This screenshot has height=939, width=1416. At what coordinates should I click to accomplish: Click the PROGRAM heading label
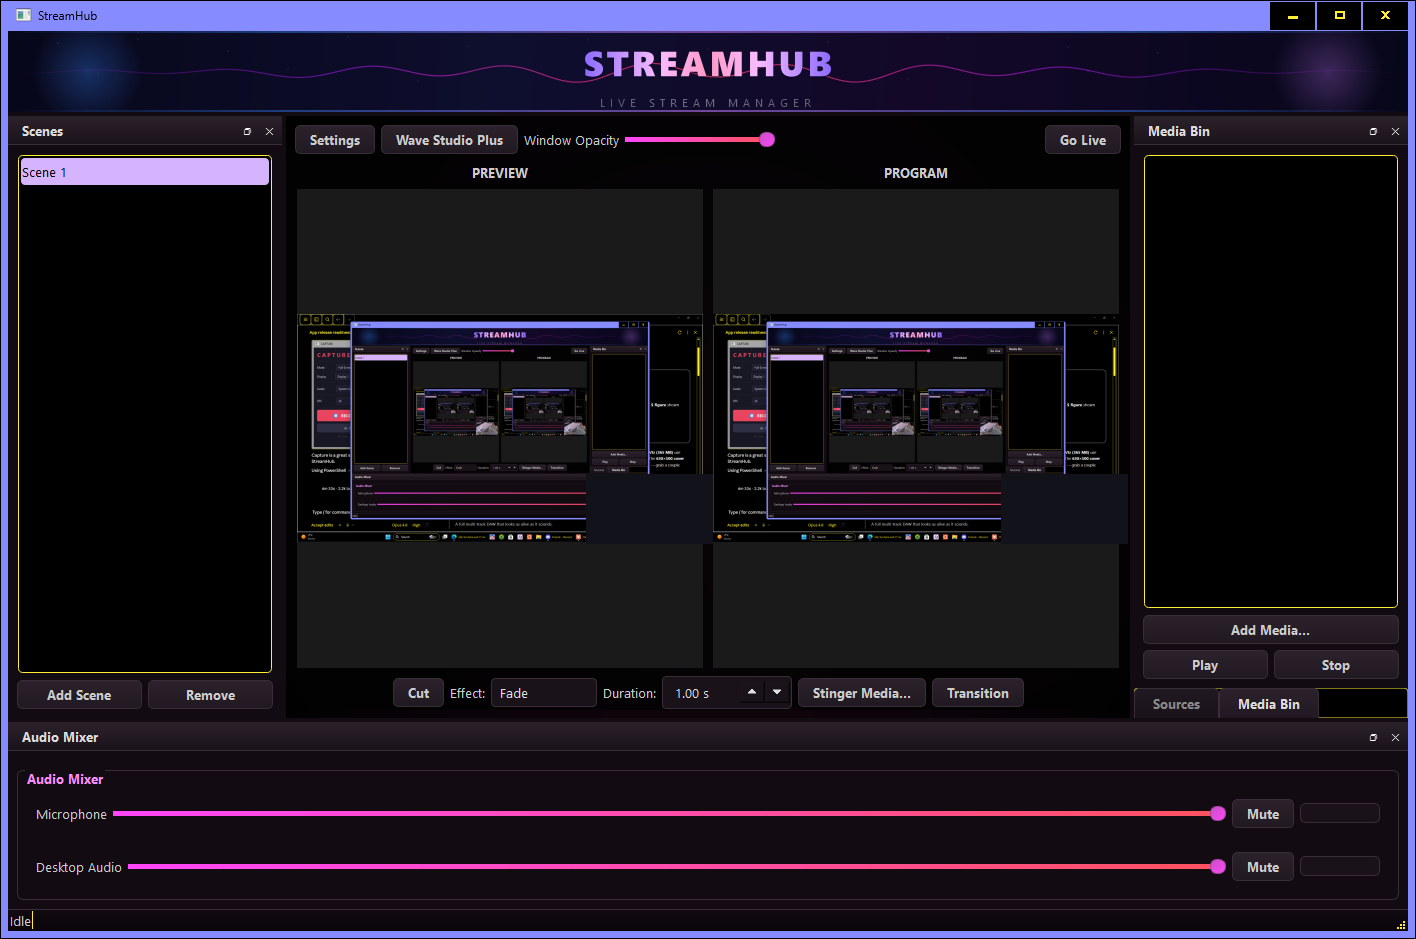[x=916, y=173]
